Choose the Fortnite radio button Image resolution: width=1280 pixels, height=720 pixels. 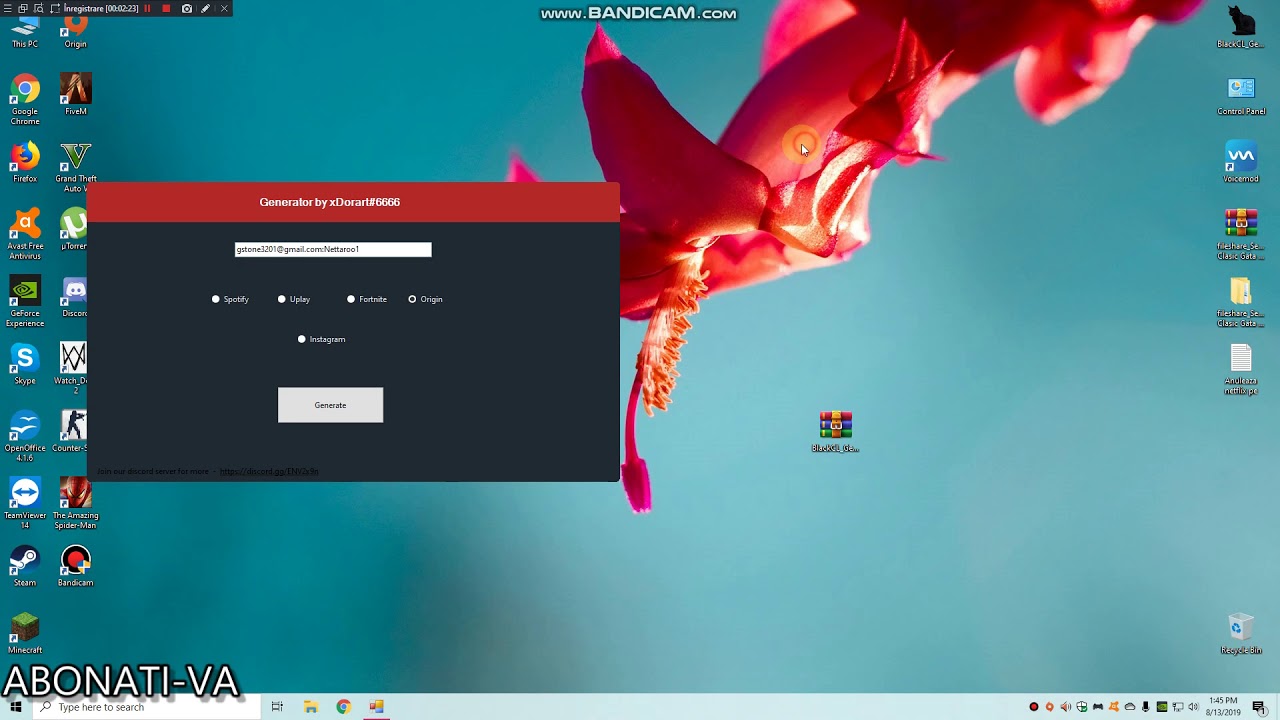351,299
